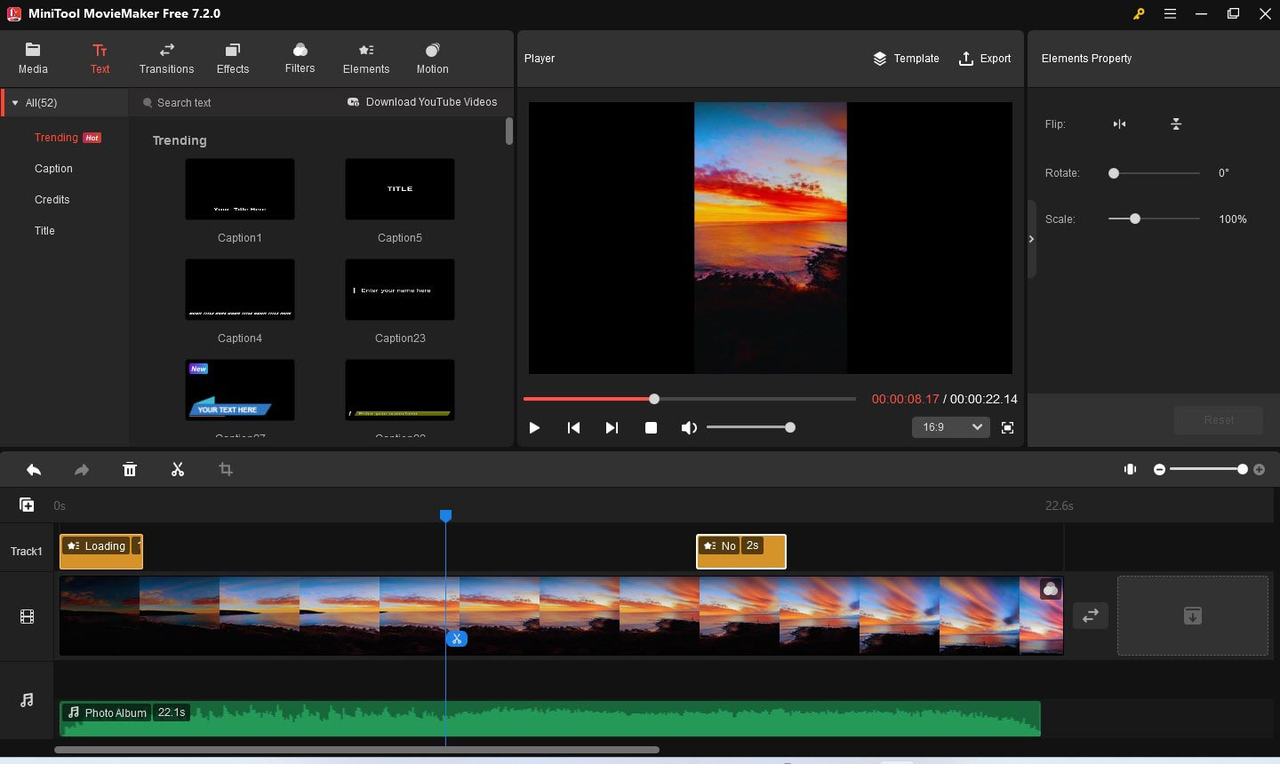Switch to the Caption category
Screen dimensions: 1280x764
[x=53, y=168]
